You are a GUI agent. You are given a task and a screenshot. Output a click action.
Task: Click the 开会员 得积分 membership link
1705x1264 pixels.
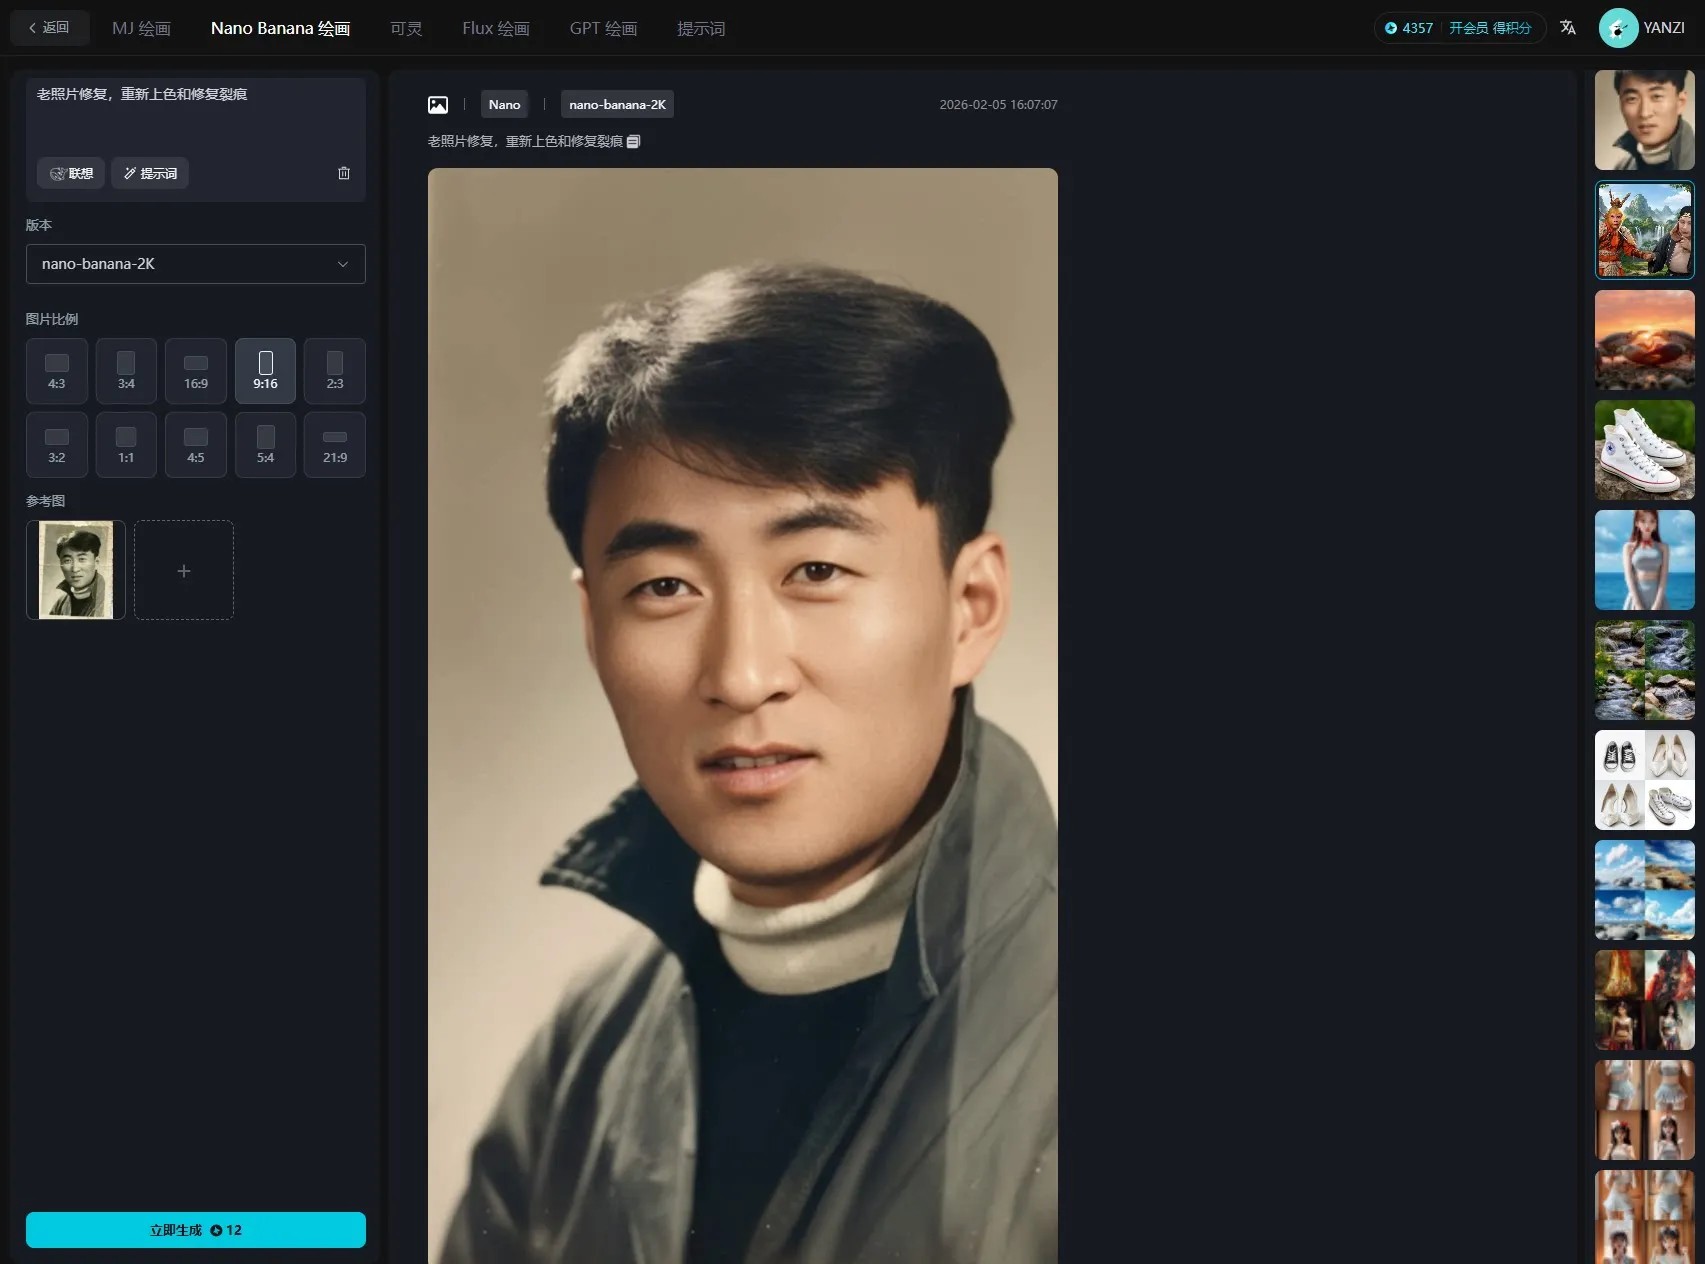[1489, 28]
